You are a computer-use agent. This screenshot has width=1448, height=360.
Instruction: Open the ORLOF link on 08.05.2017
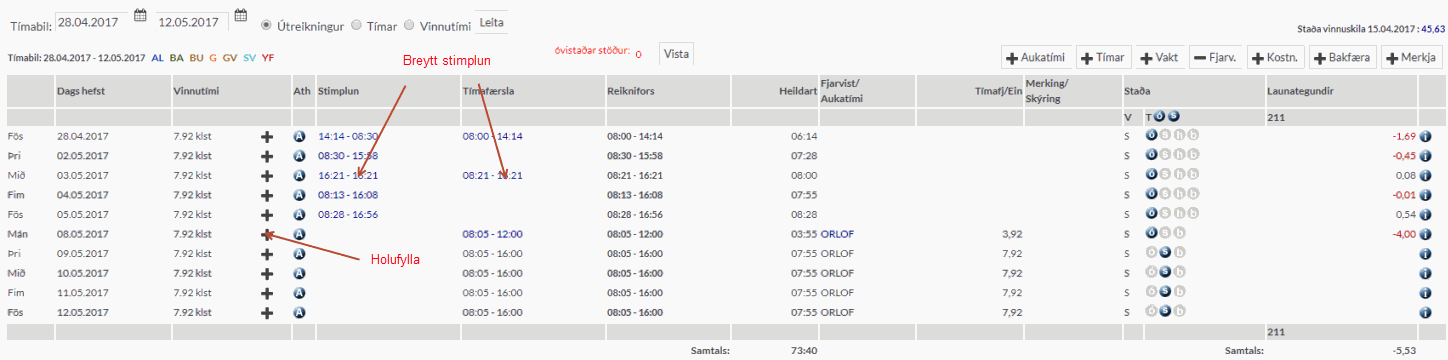tap(836, 234)
